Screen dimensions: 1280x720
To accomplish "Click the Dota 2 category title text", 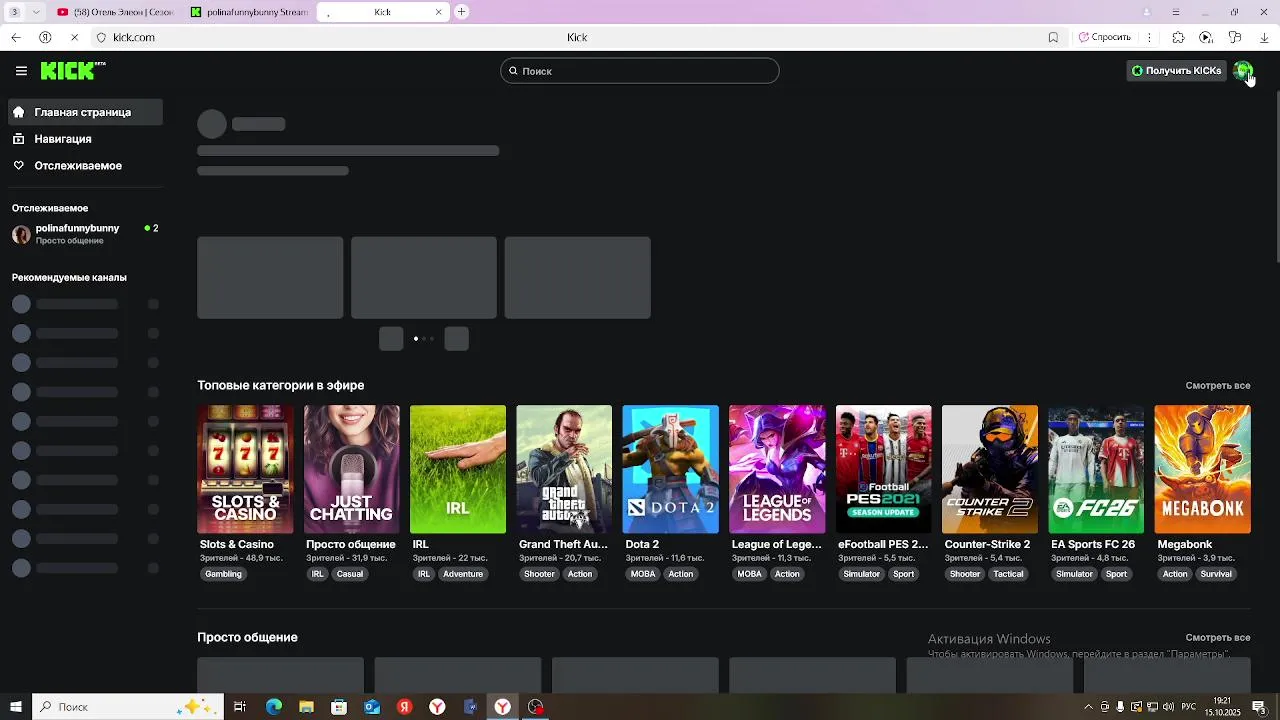I will [x=642, y=544].
